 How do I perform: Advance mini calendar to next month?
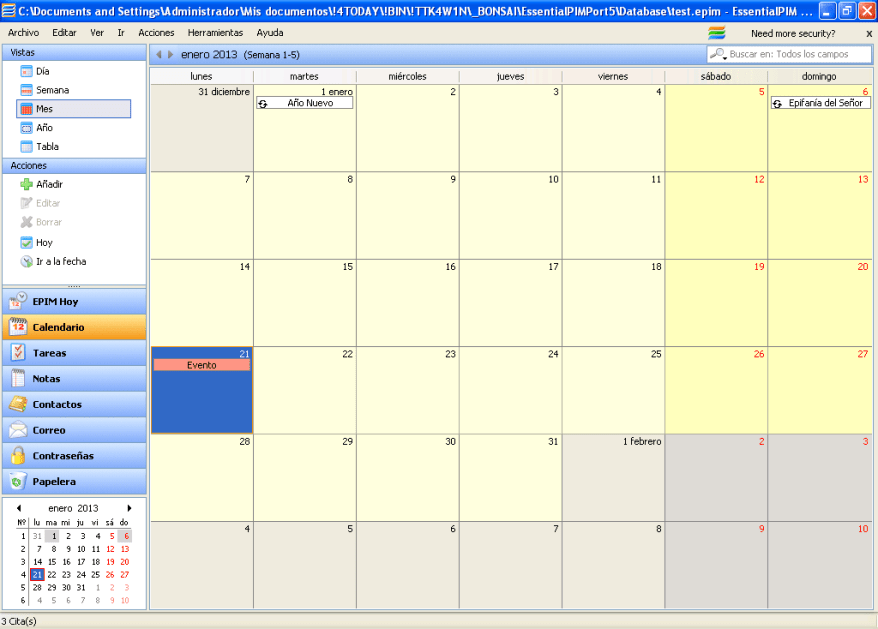(x=129, y=508)
